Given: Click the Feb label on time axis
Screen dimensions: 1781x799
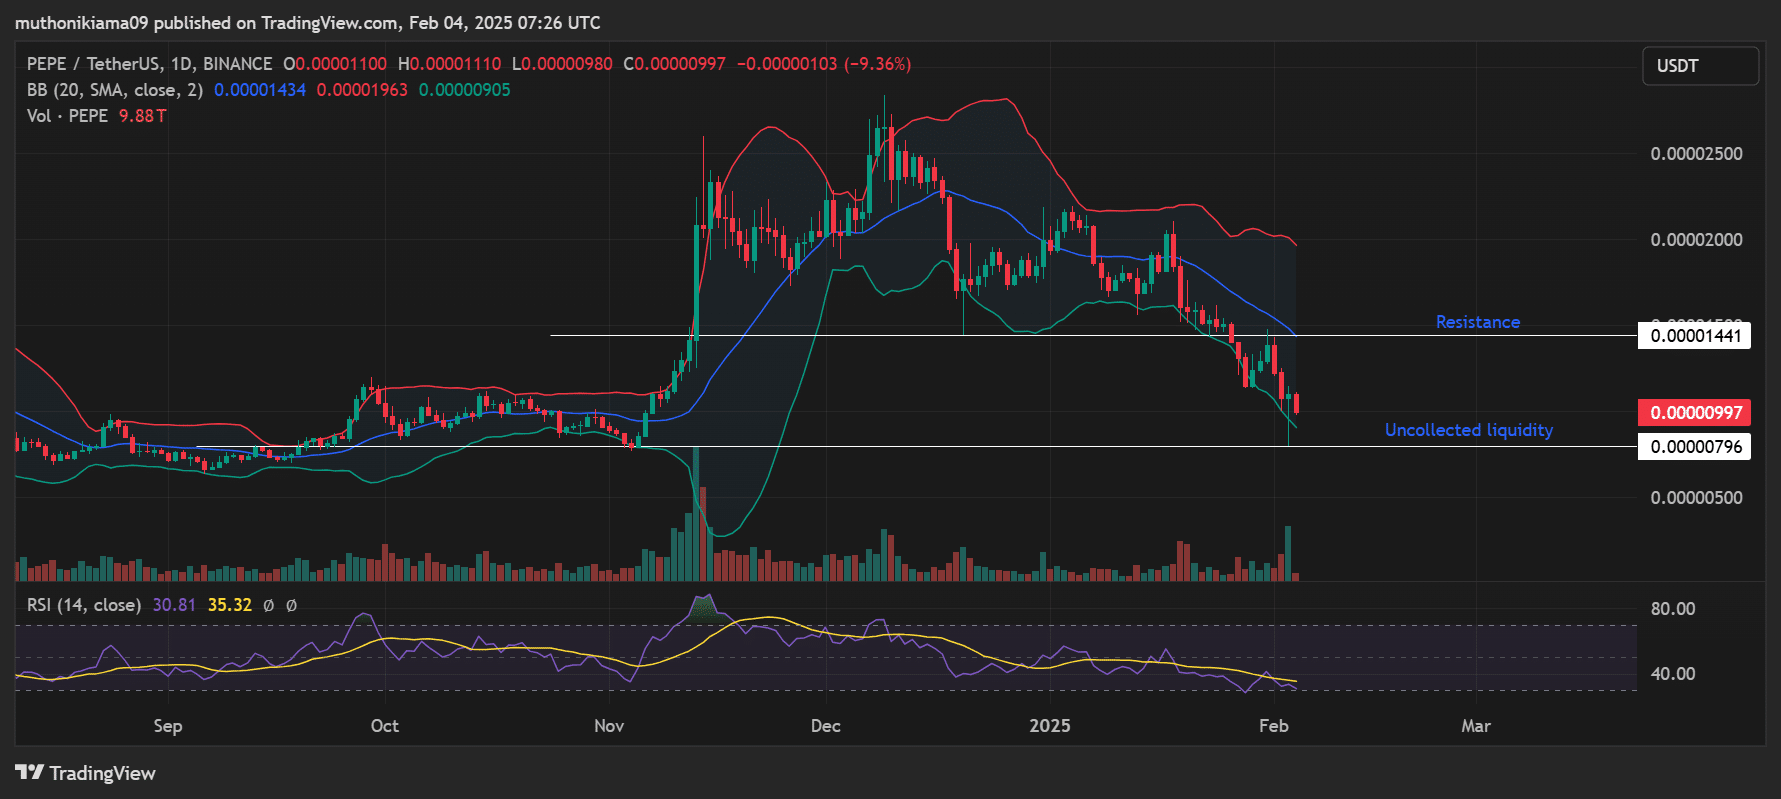Looking at the screenshot, I should [1273, 726].
